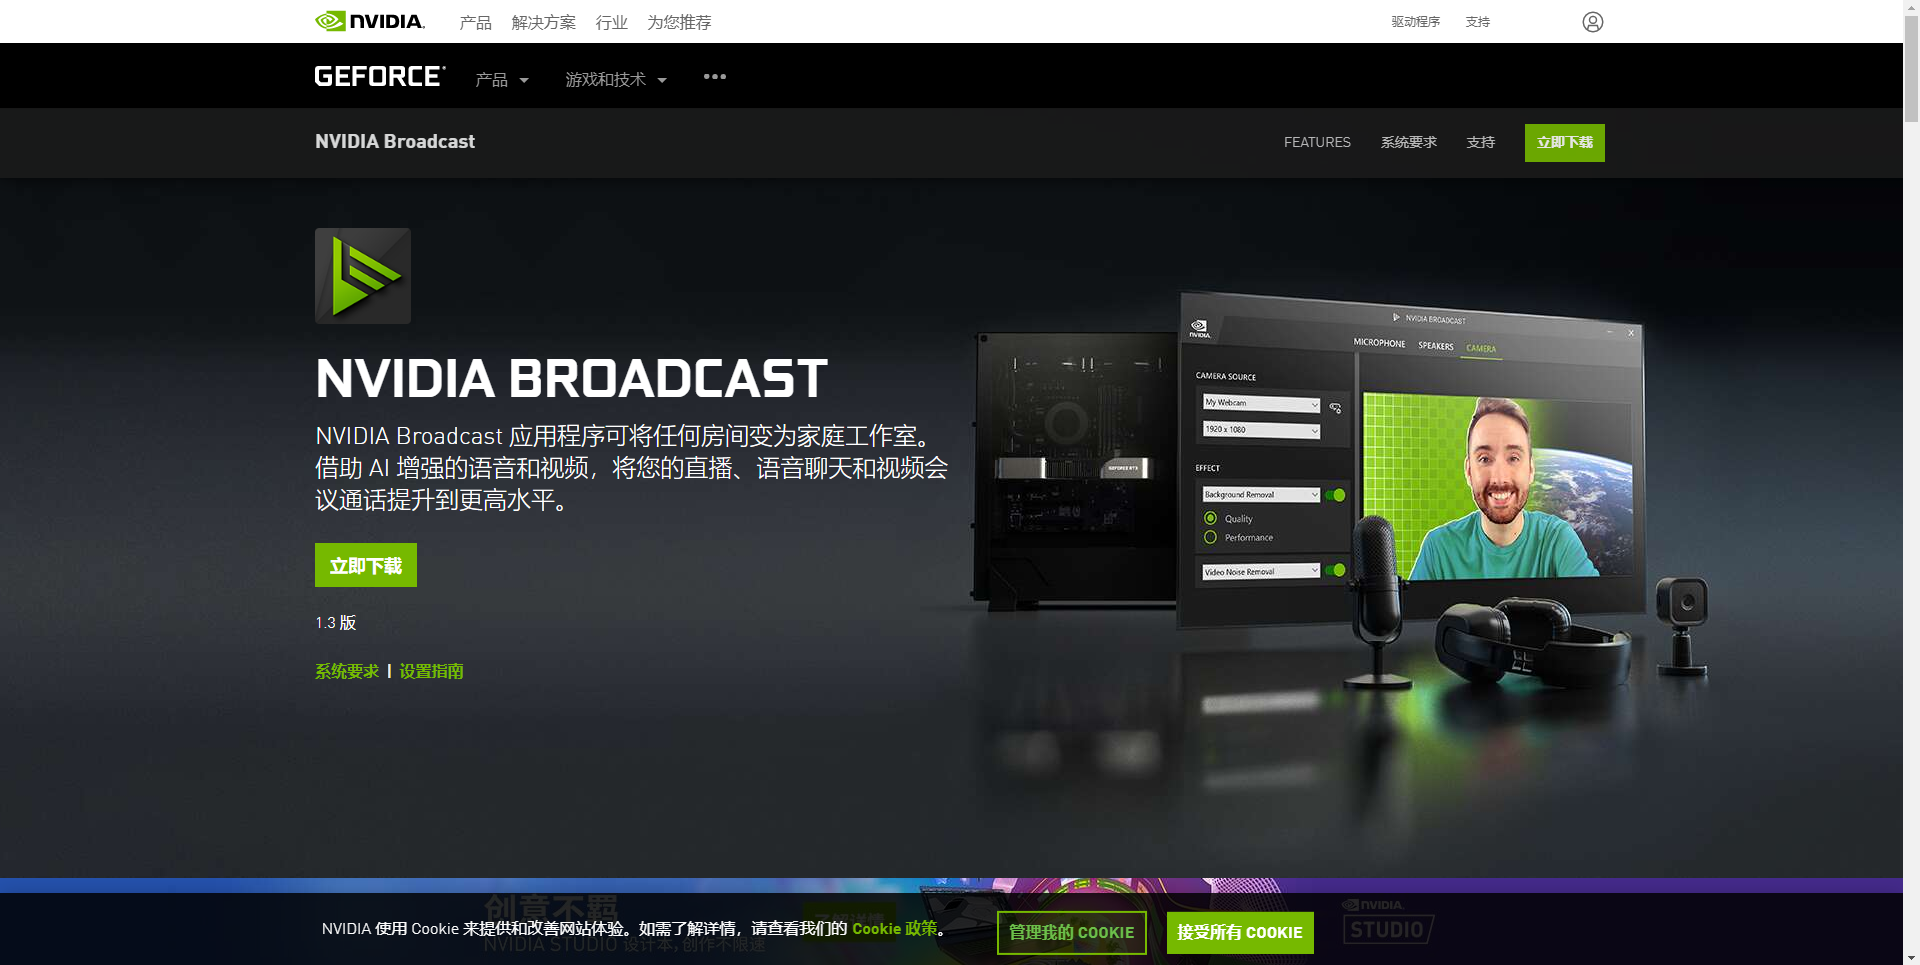Expand the 游戏和技术 dropdown menu

[616, 79]
